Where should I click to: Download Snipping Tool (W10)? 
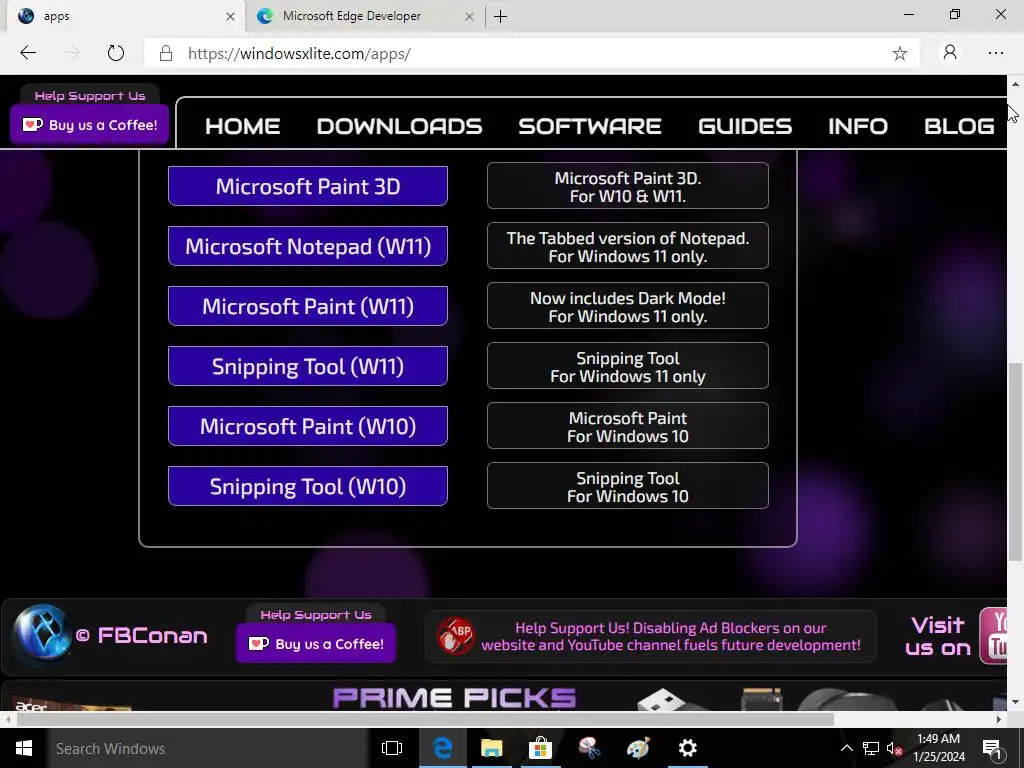tap(308, 487)
